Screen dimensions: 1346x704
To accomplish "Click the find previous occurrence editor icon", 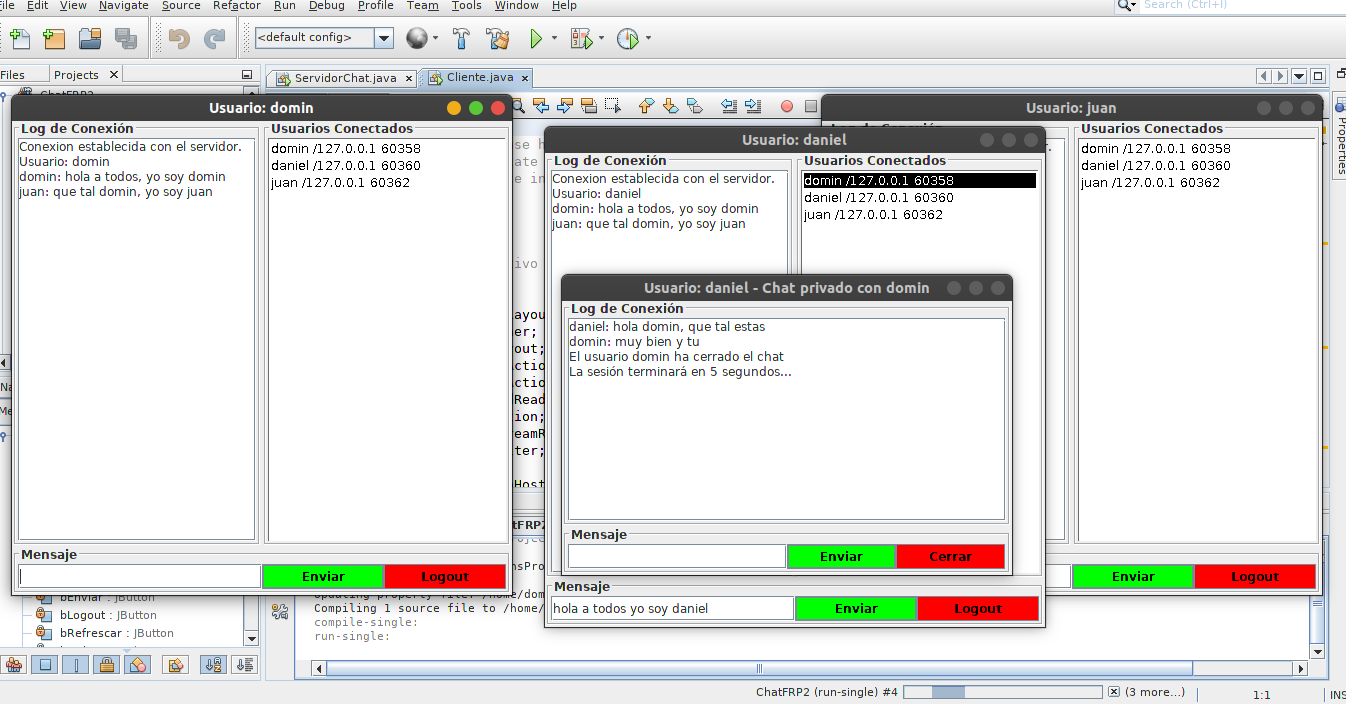I will 543,105.
